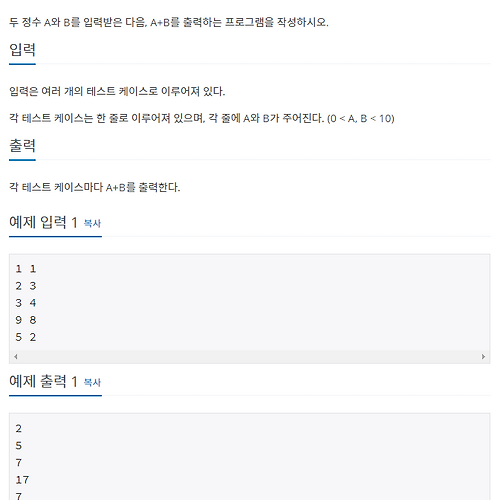Click the sample output value 2

tap(19, 428)
